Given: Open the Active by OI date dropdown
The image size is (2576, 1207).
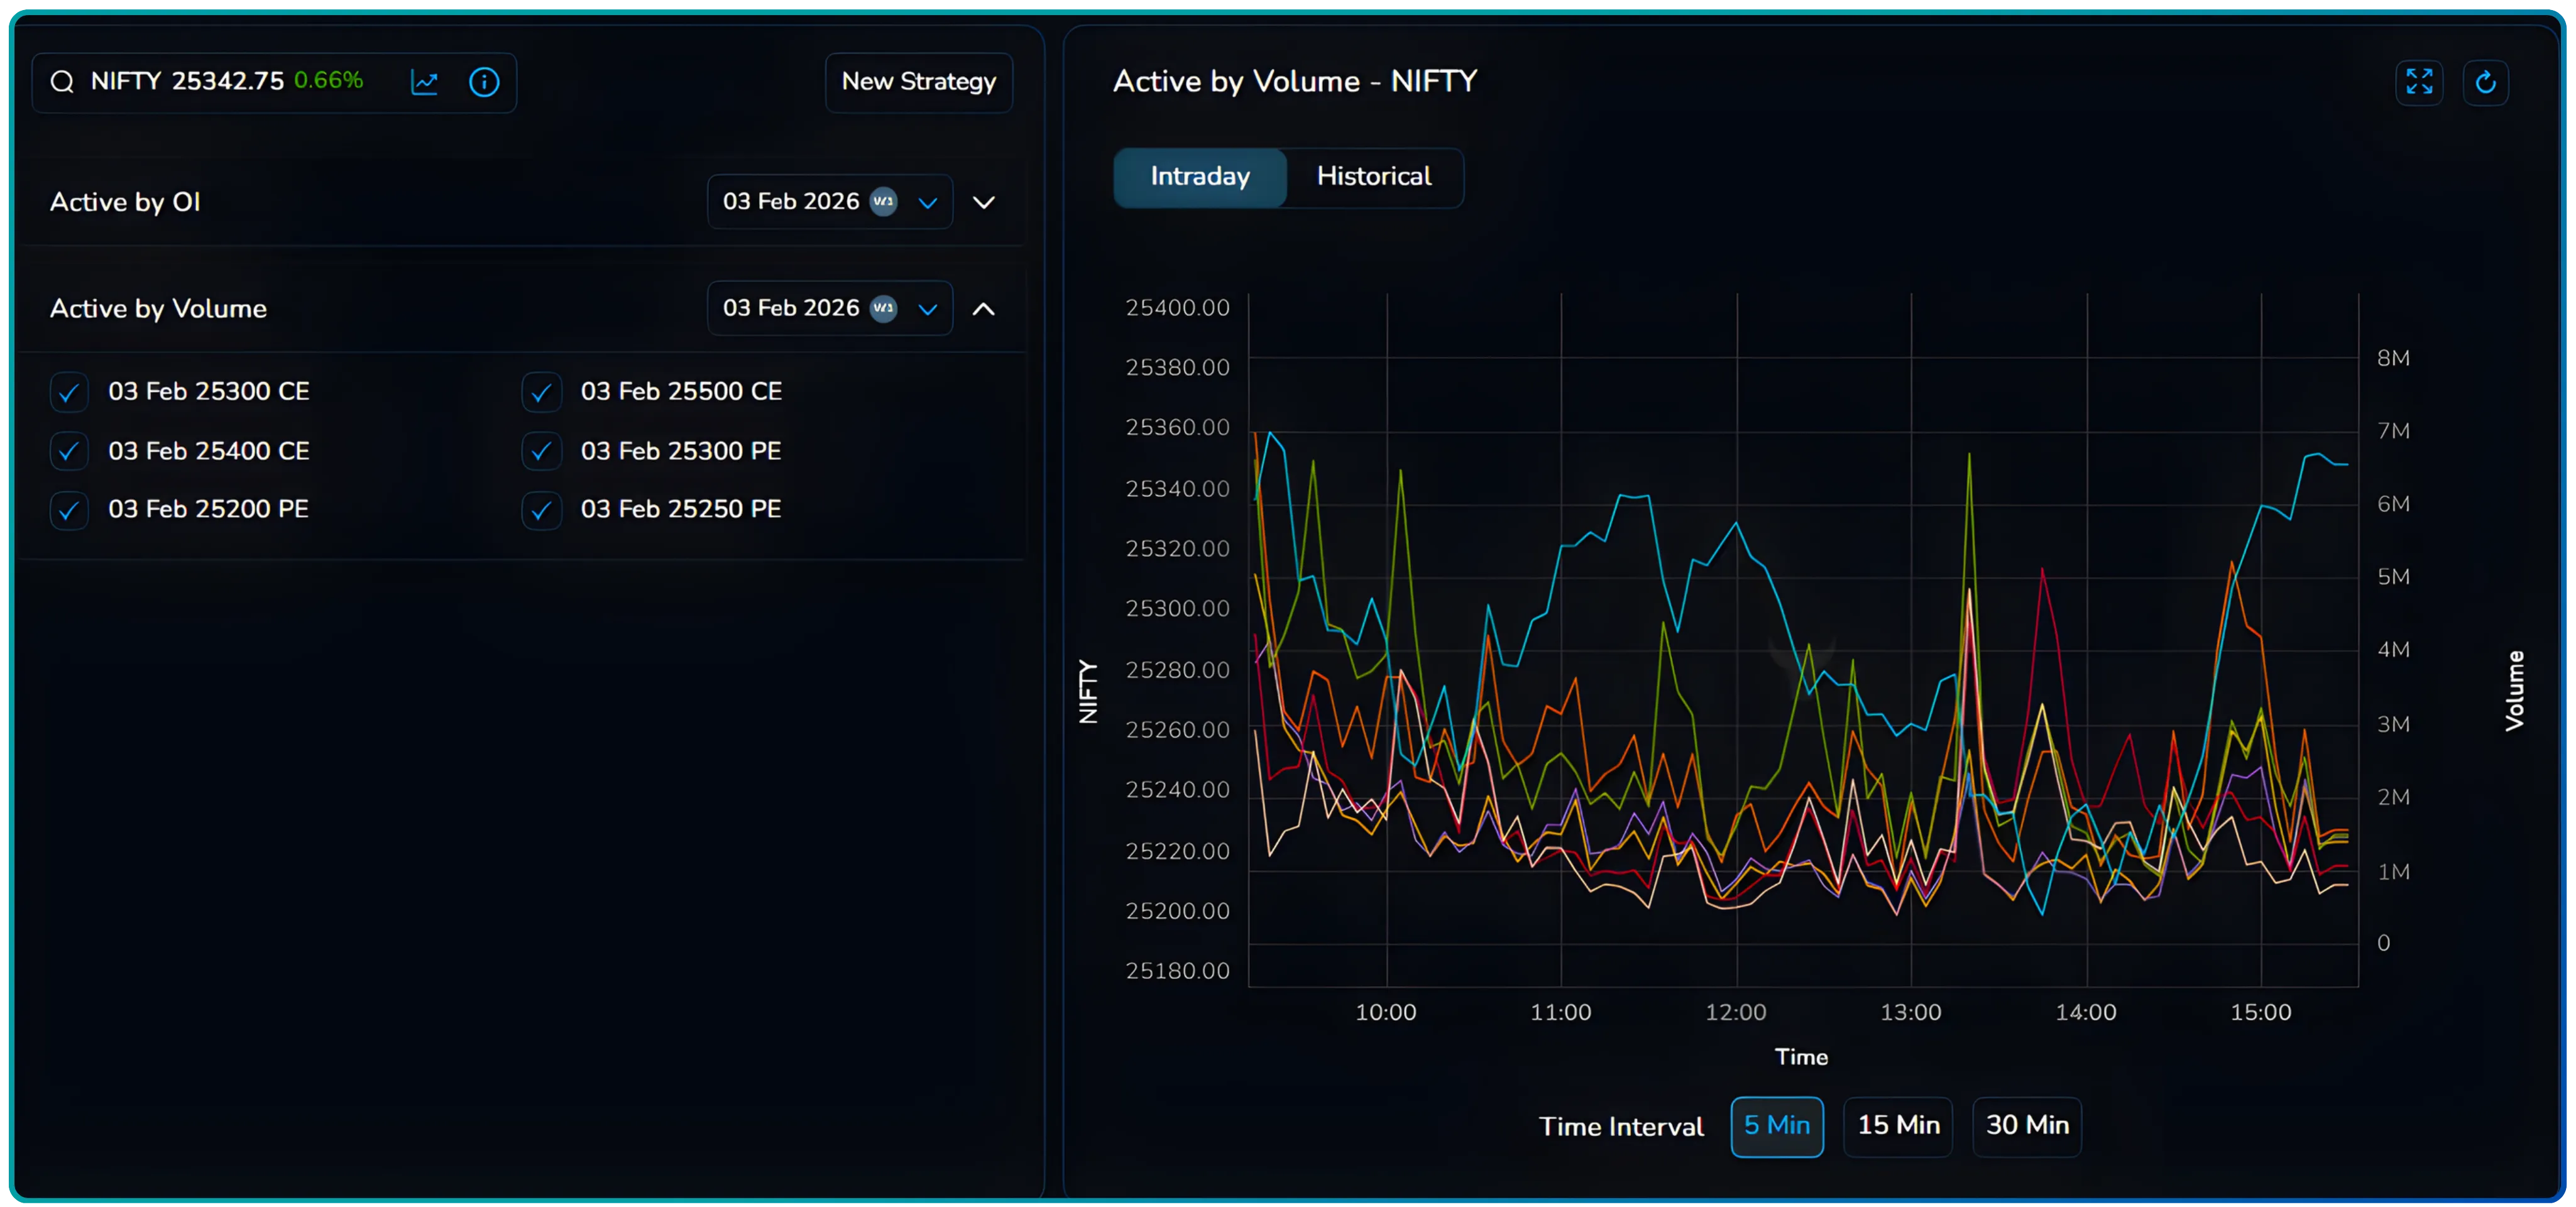Looking at the screenshot, I should 927,201.
